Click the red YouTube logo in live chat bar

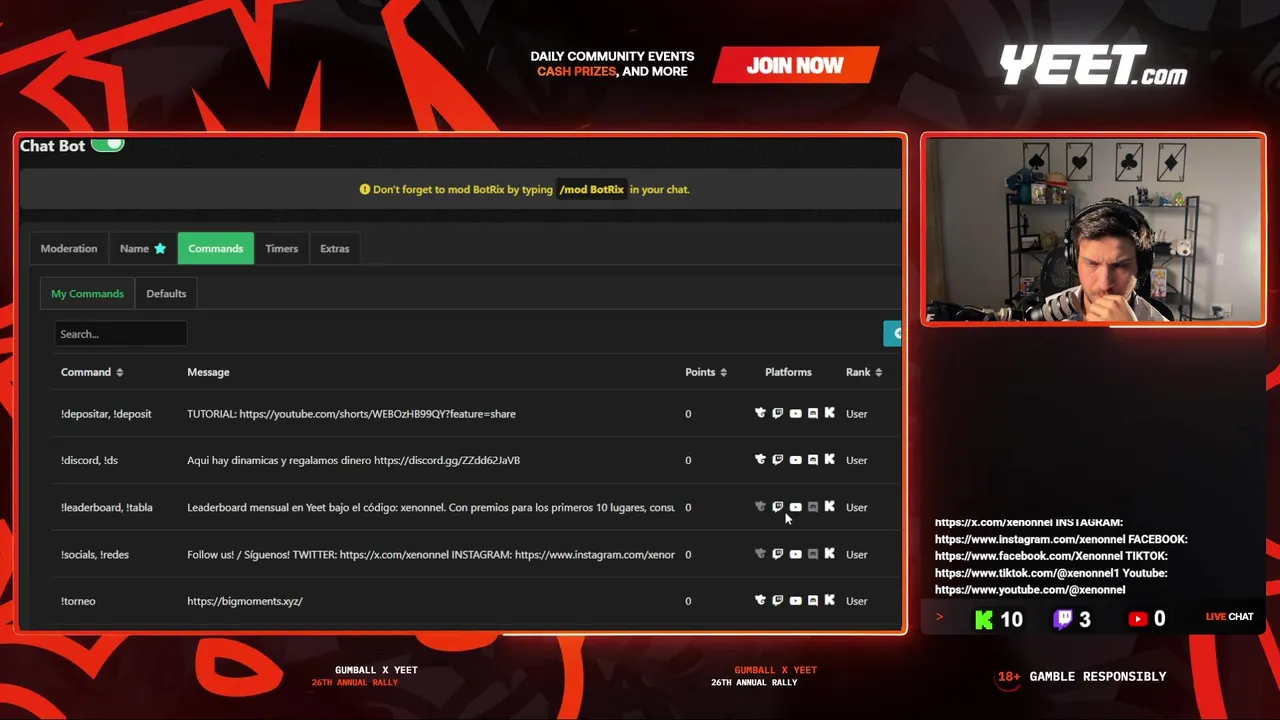click(1137, 619)
